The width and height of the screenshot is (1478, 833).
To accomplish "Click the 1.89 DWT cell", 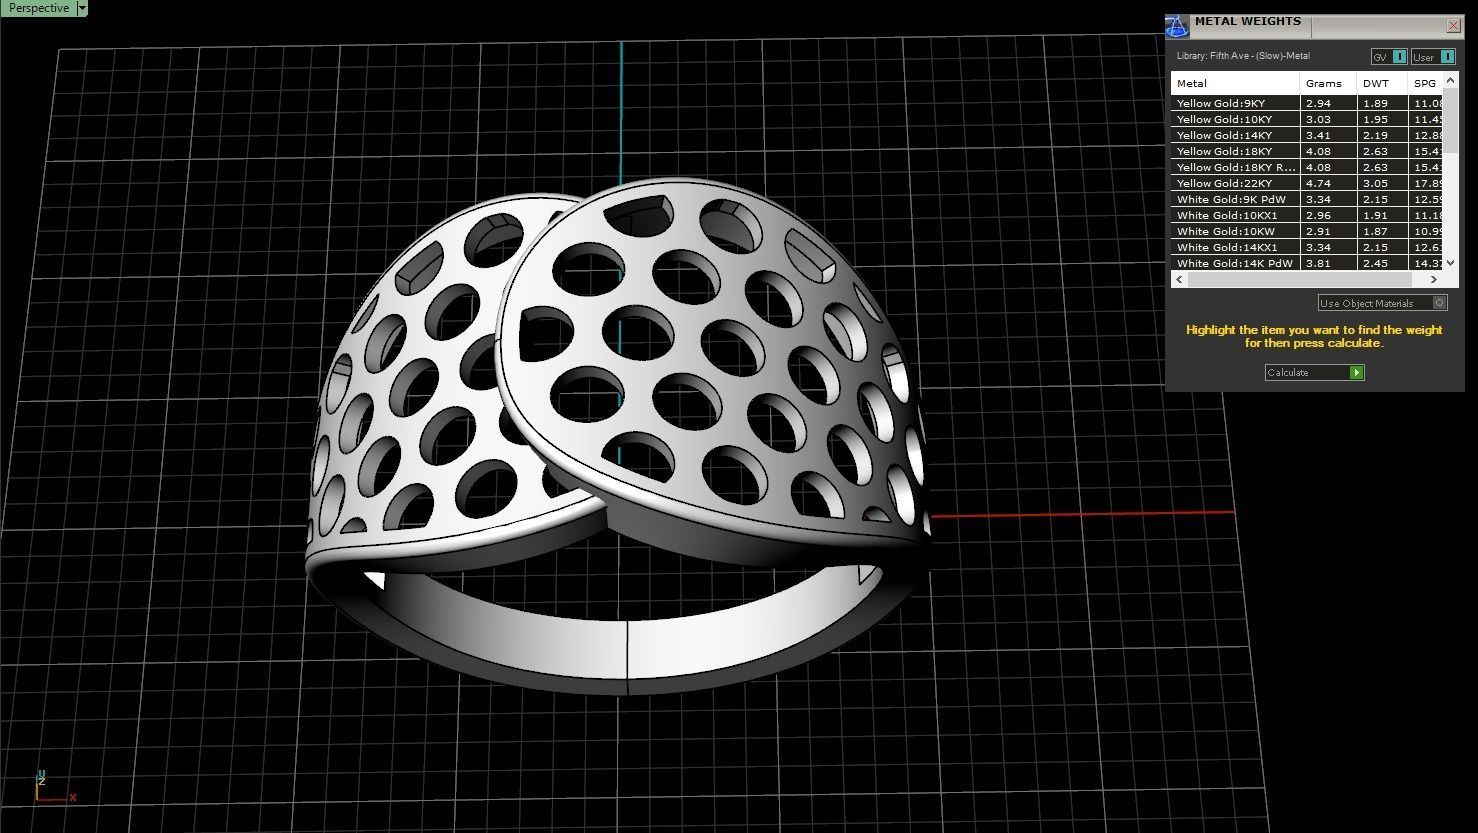I will tap(1382, 103).
